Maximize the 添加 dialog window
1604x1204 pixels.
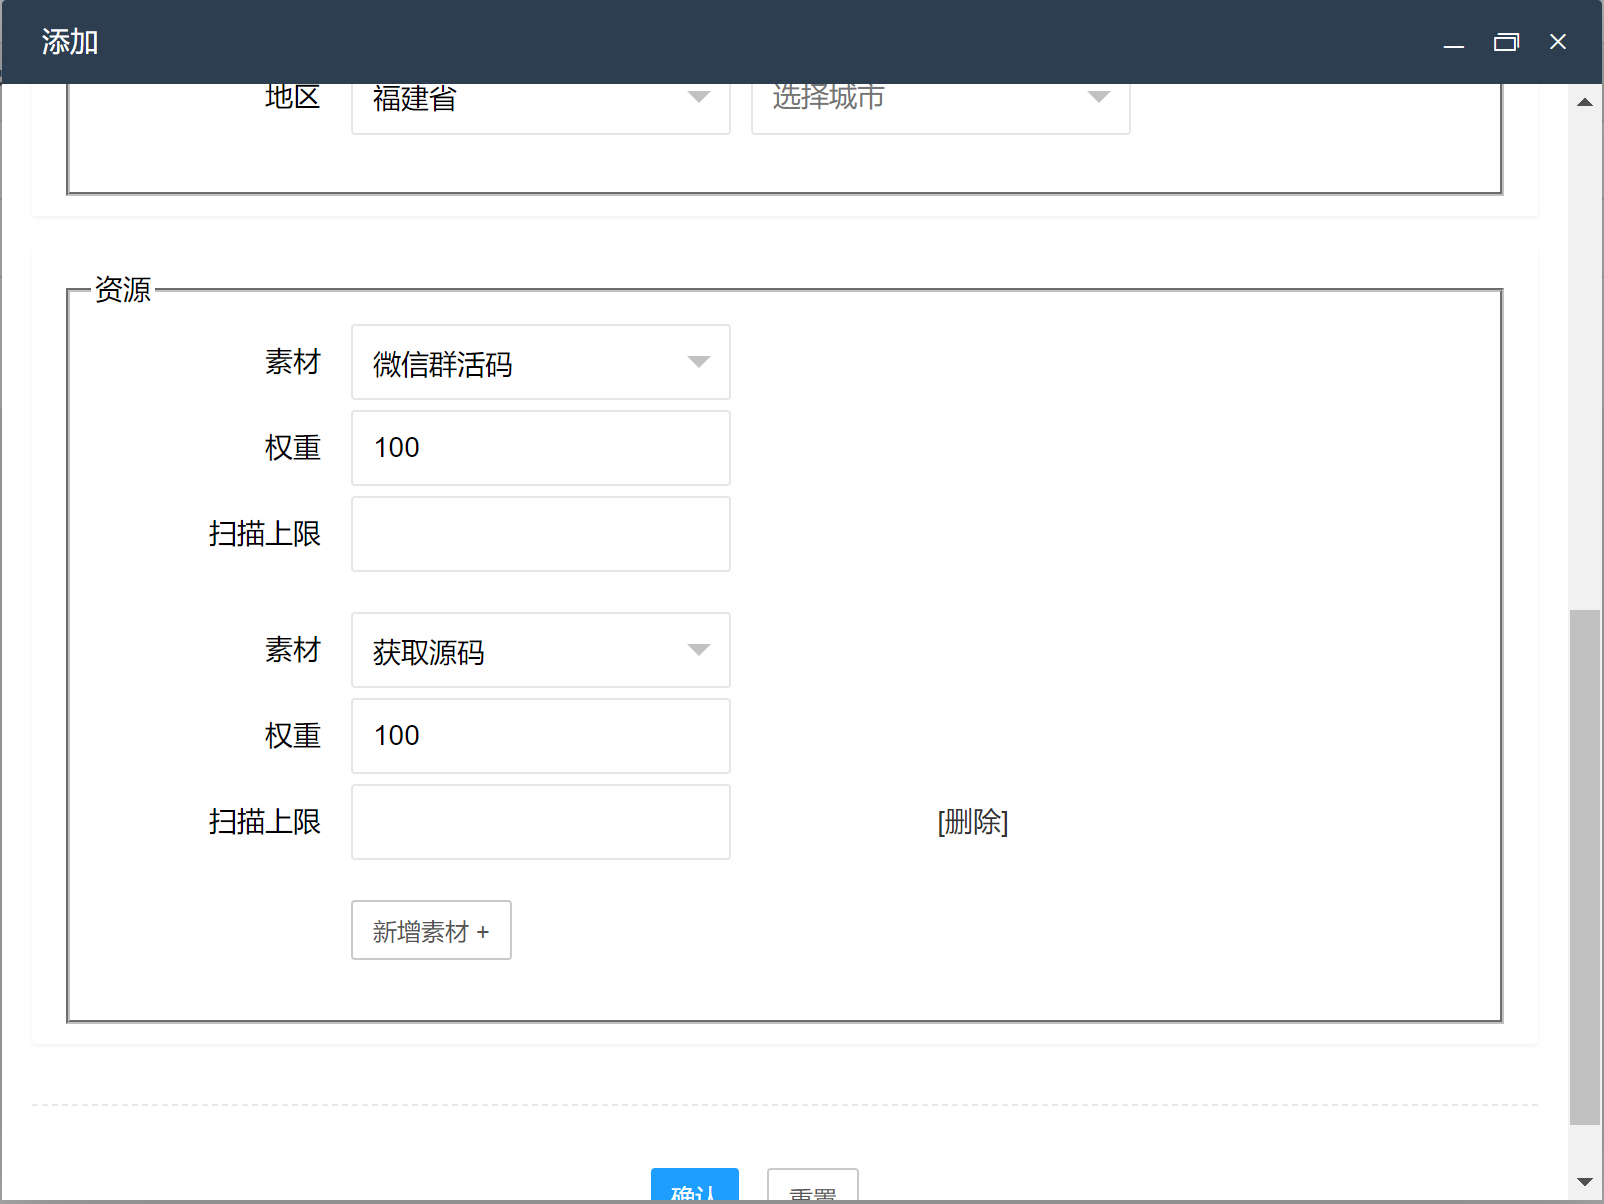tap(1506, 42)
